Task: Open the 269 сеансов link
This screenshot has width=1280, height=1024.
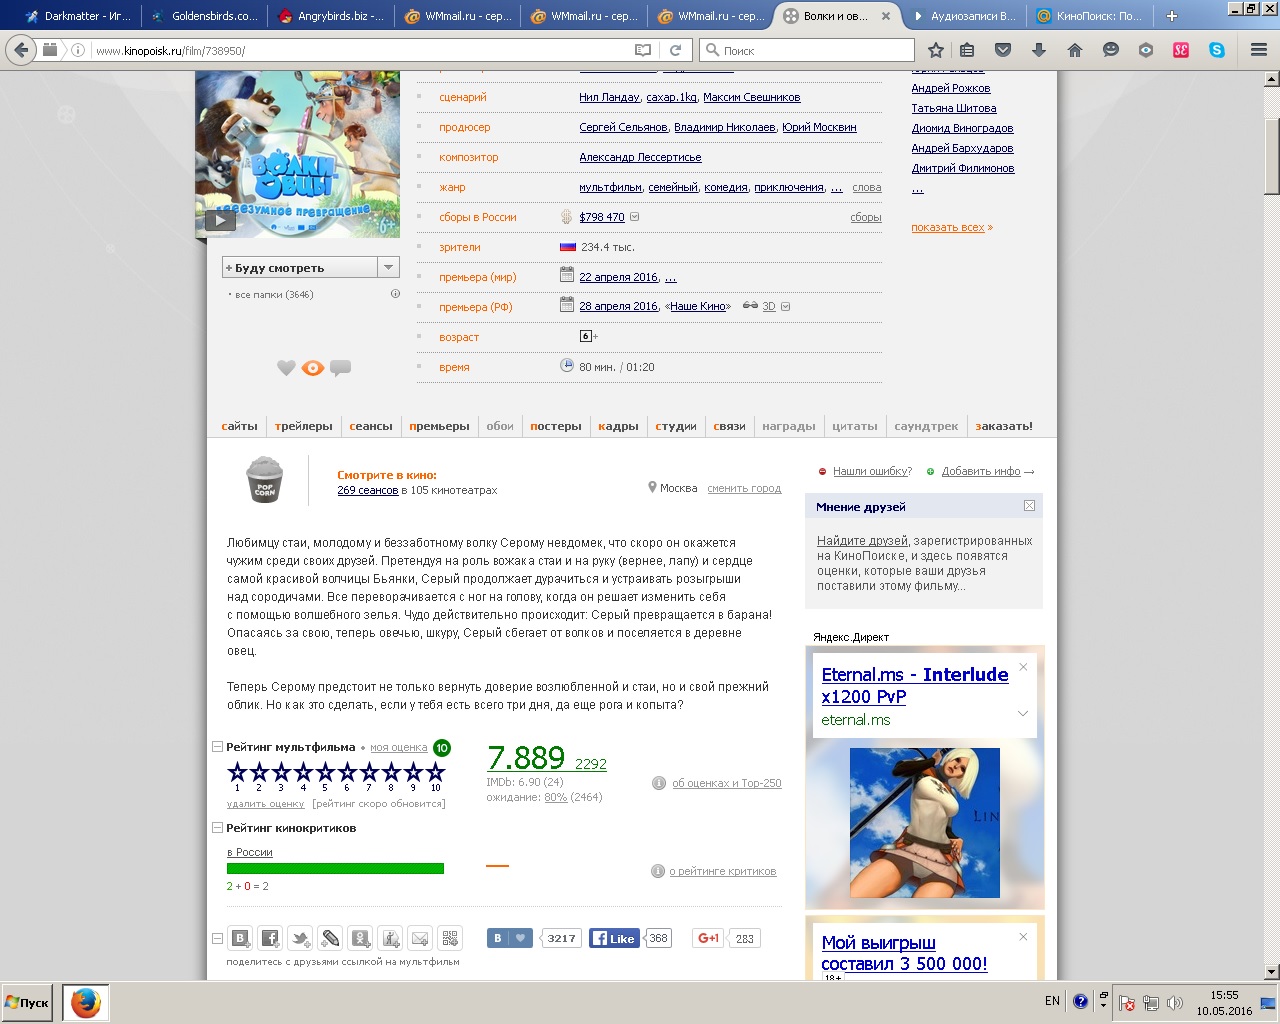Action: [x=368, y=490]
